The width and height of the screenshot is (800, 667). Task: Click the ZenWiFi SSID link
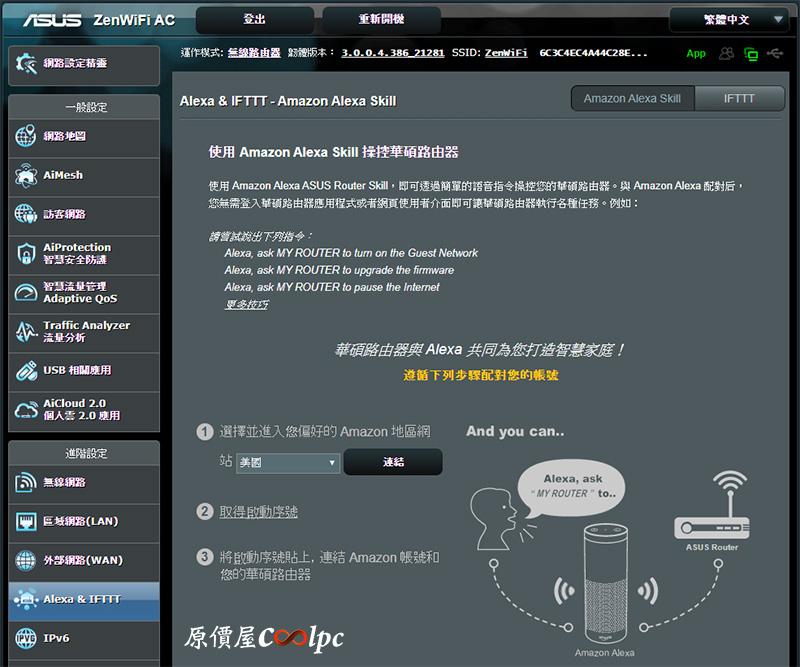(x=506, y=53)
